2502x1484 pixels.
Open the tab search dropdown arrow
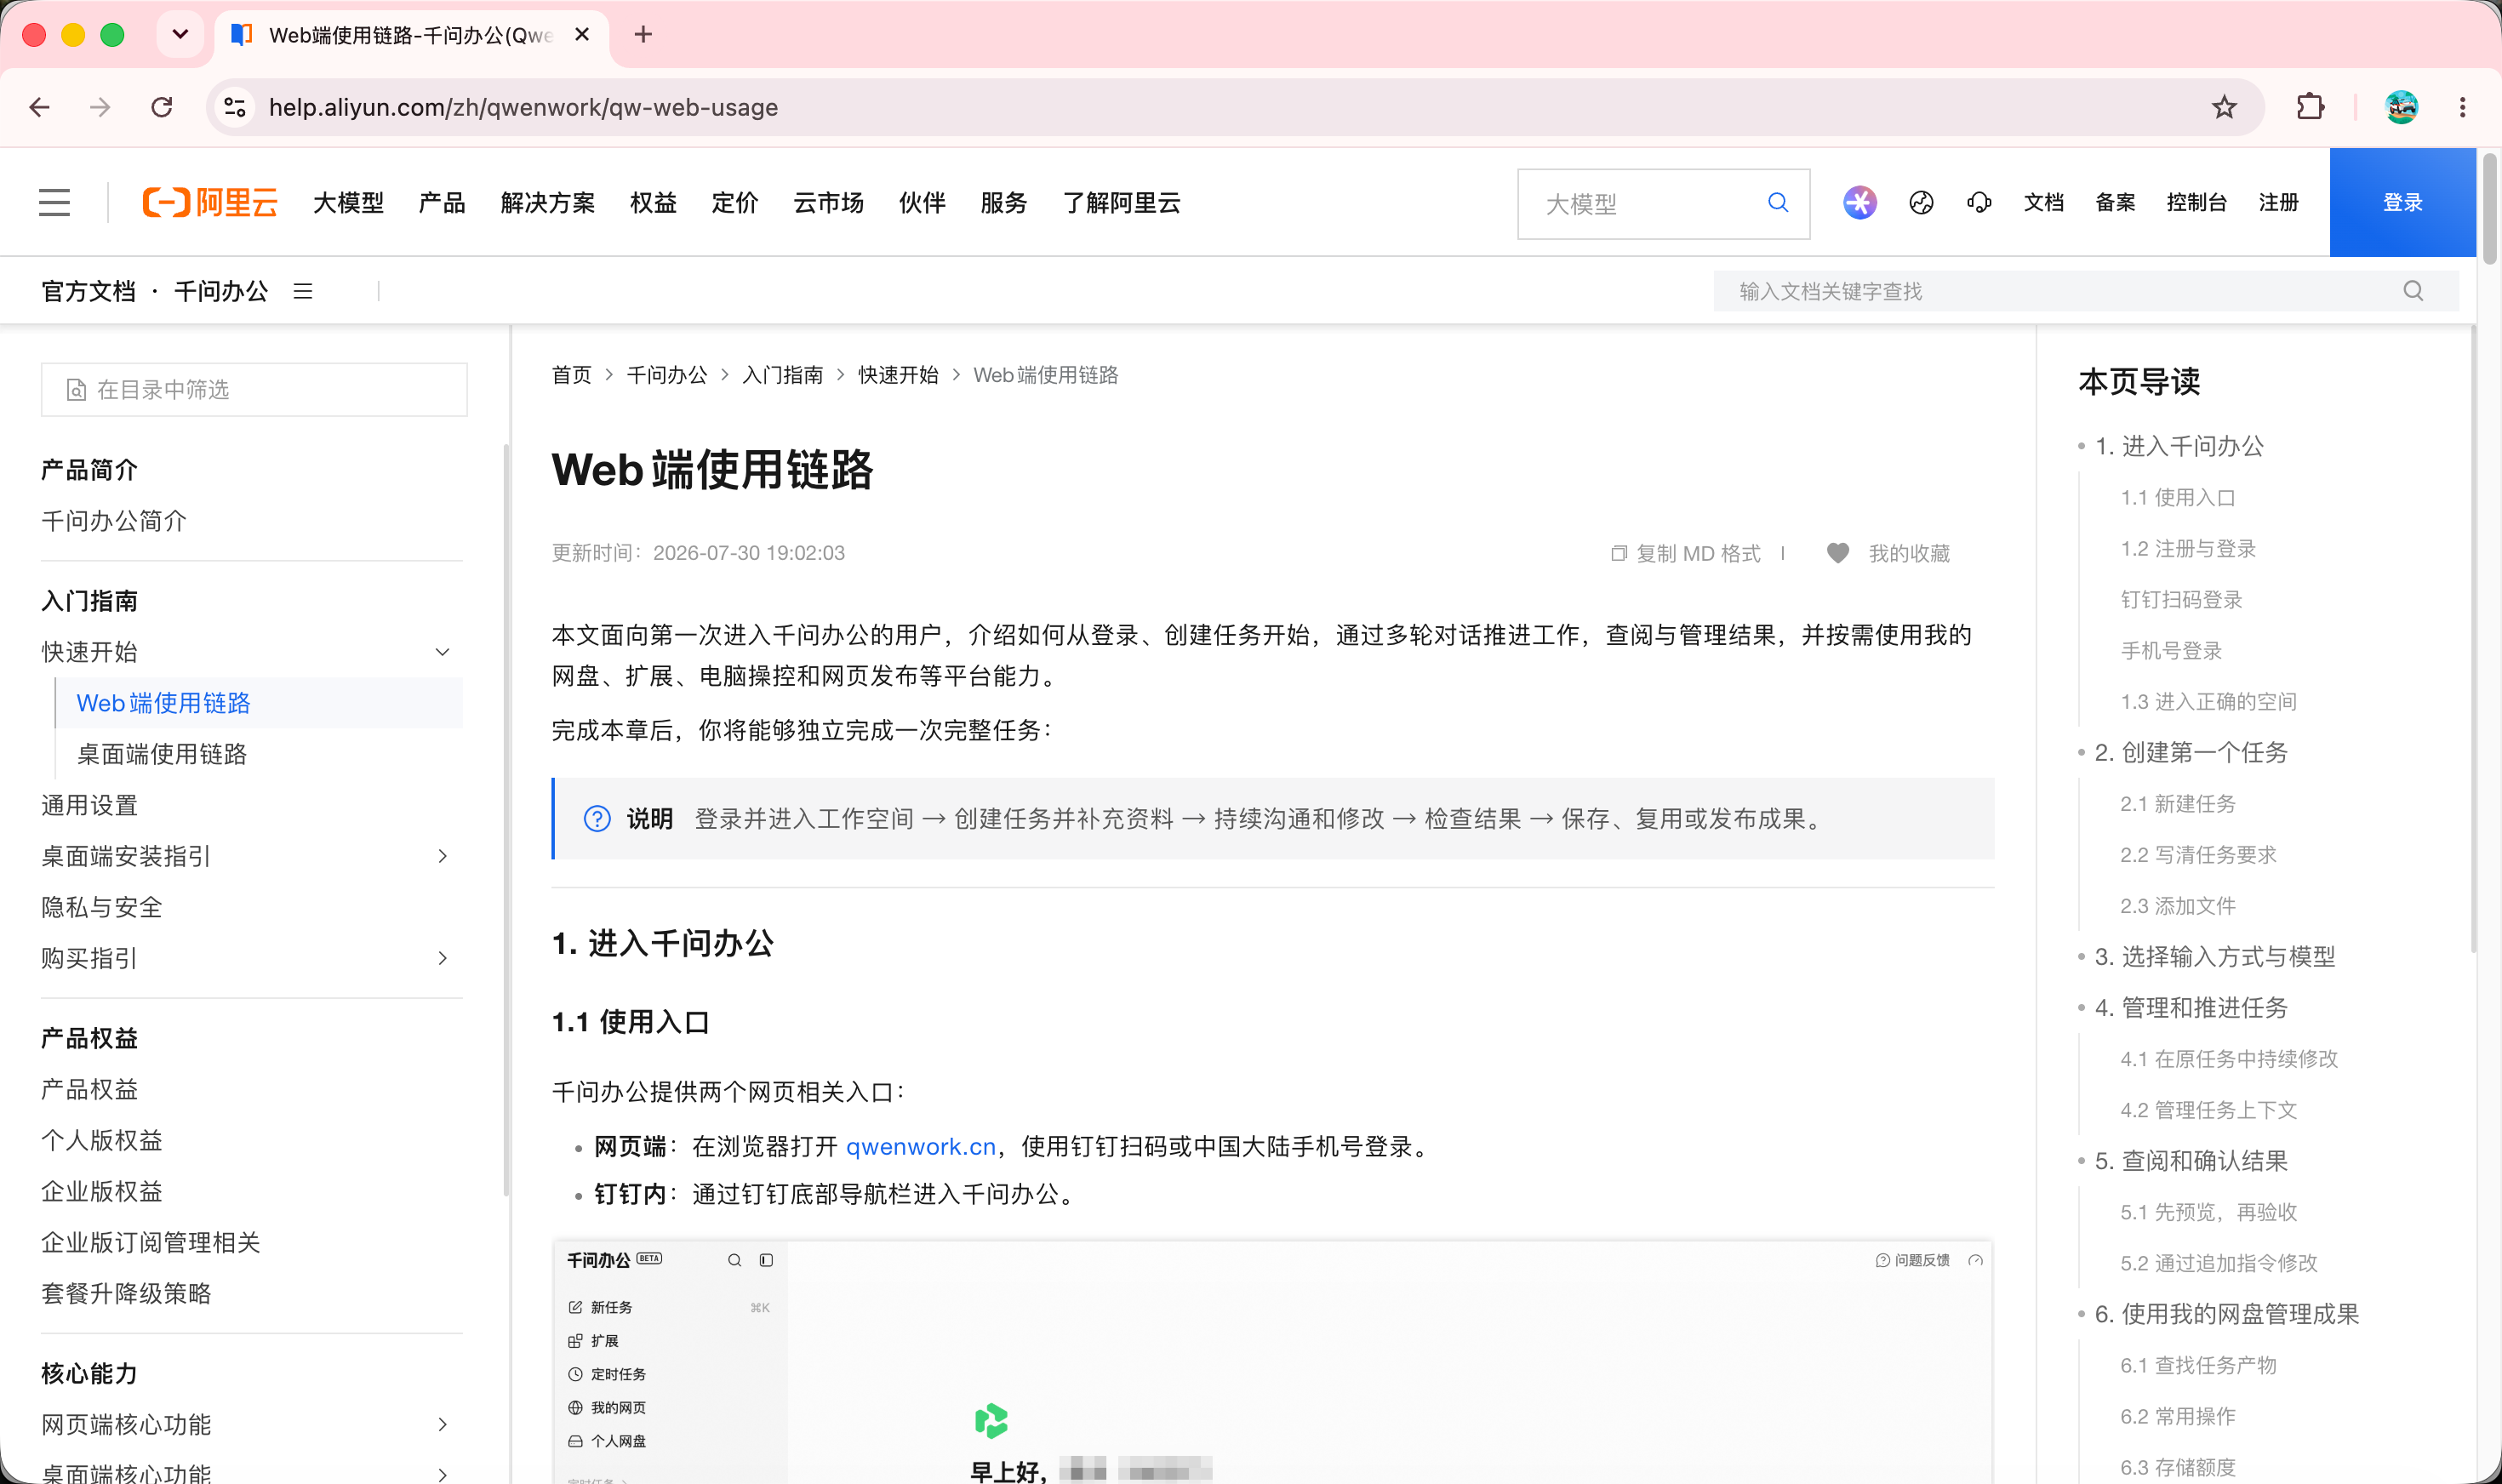click(180, 35)
